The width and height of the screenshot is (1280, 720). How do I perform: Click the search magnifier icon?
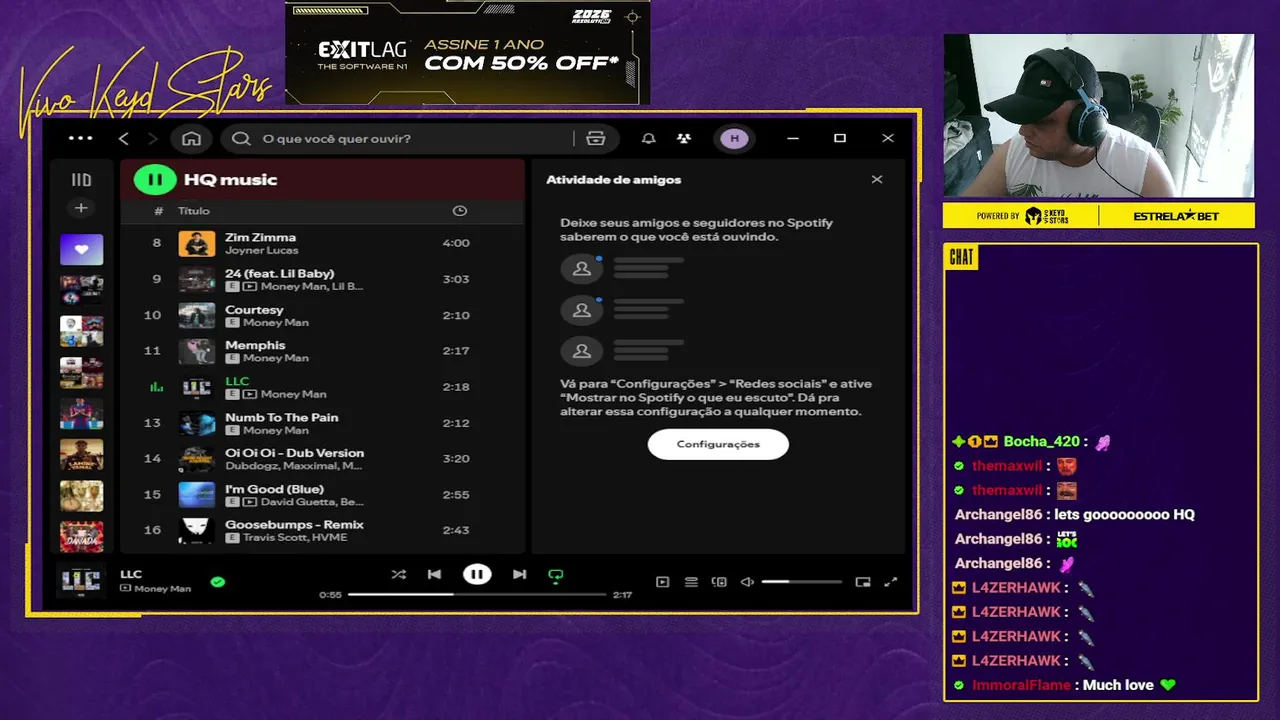point(241,138)
